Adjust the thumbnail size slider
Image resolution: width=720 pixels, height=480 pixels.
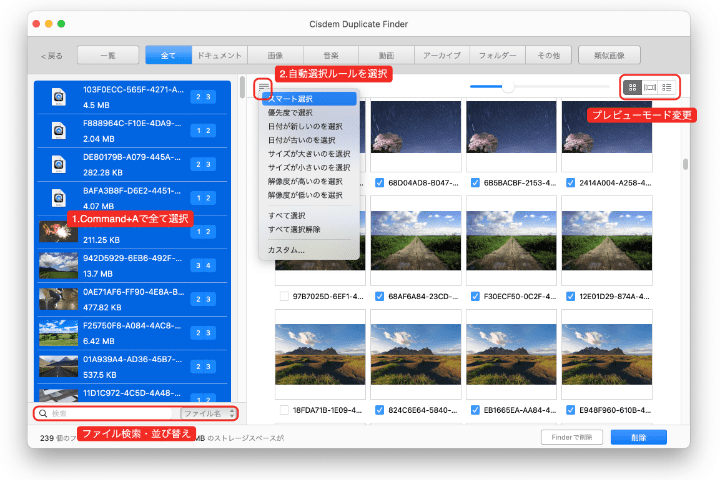508,88
